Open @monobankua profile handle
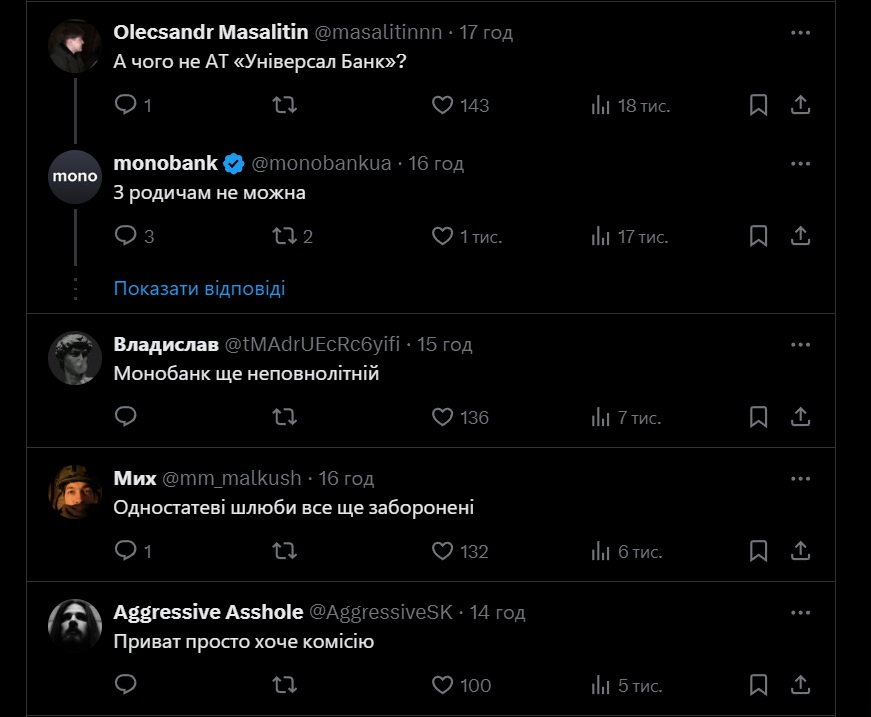This screenshot has width=871, height=717. [x=321, y=163]
